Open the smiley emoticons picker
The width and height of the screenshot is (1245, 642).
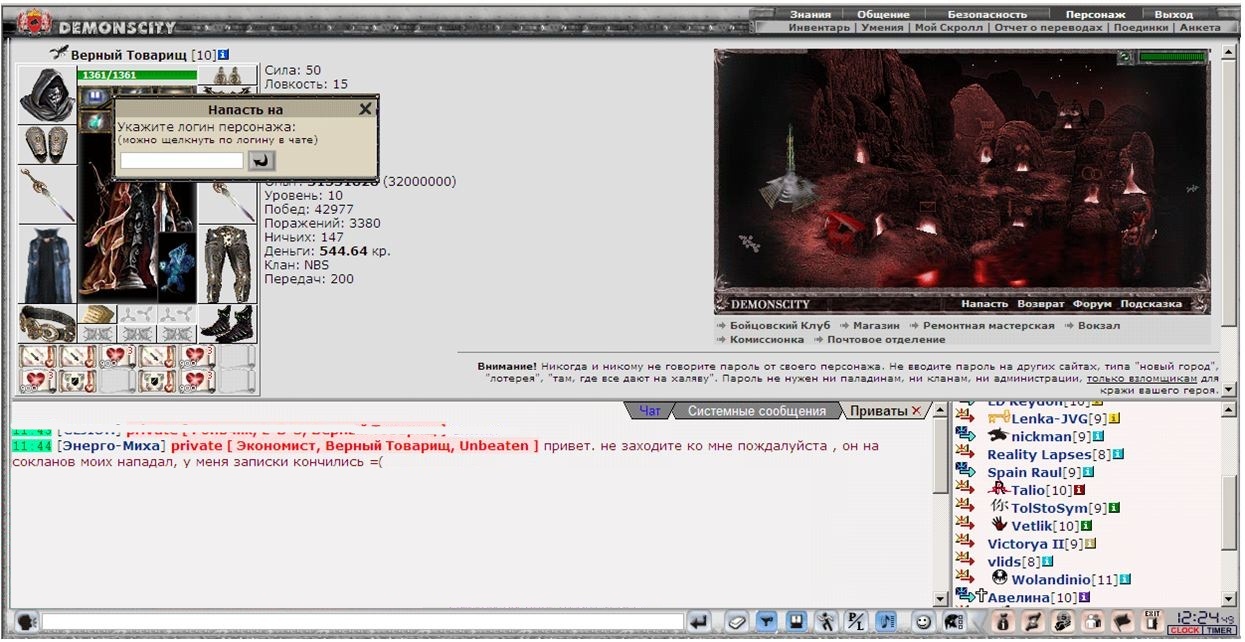tap(922, 622)
